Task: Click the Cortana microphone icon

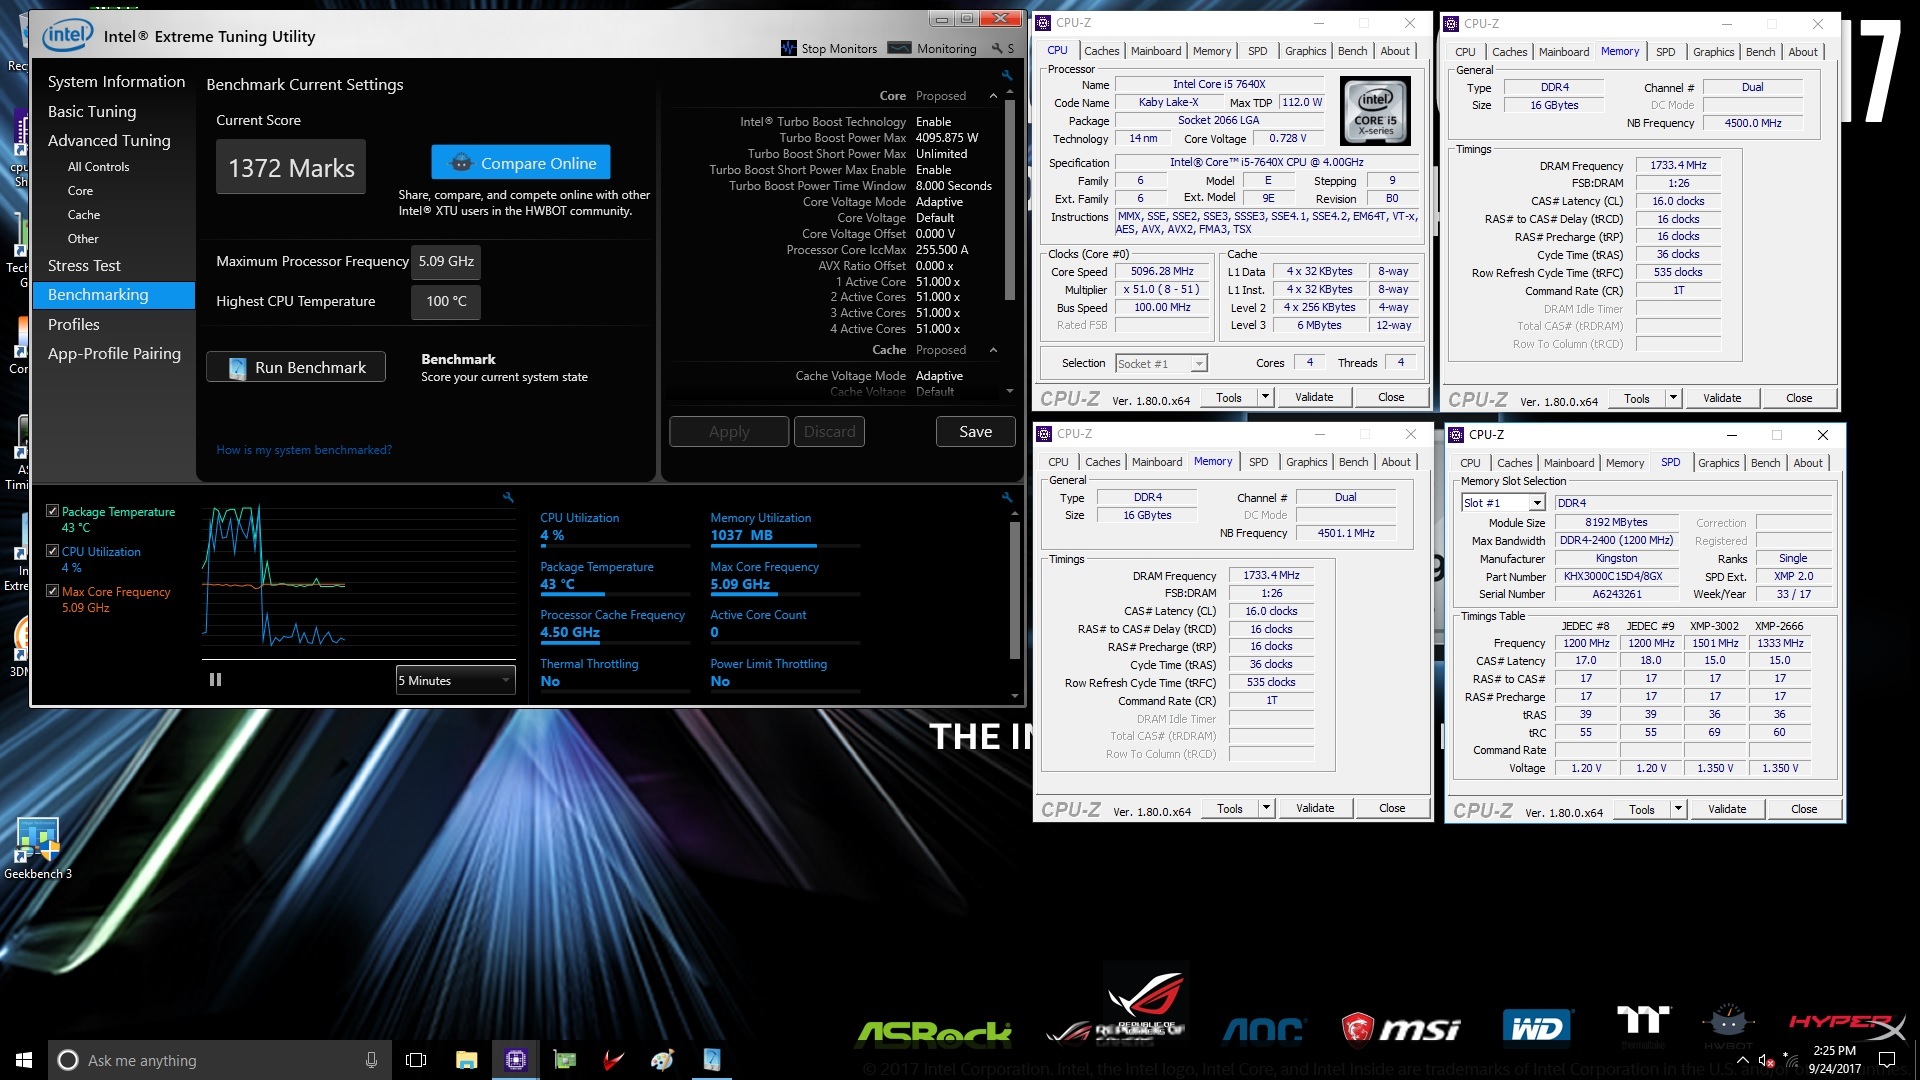Action: pyautogui.click(x=371, y=1060)
